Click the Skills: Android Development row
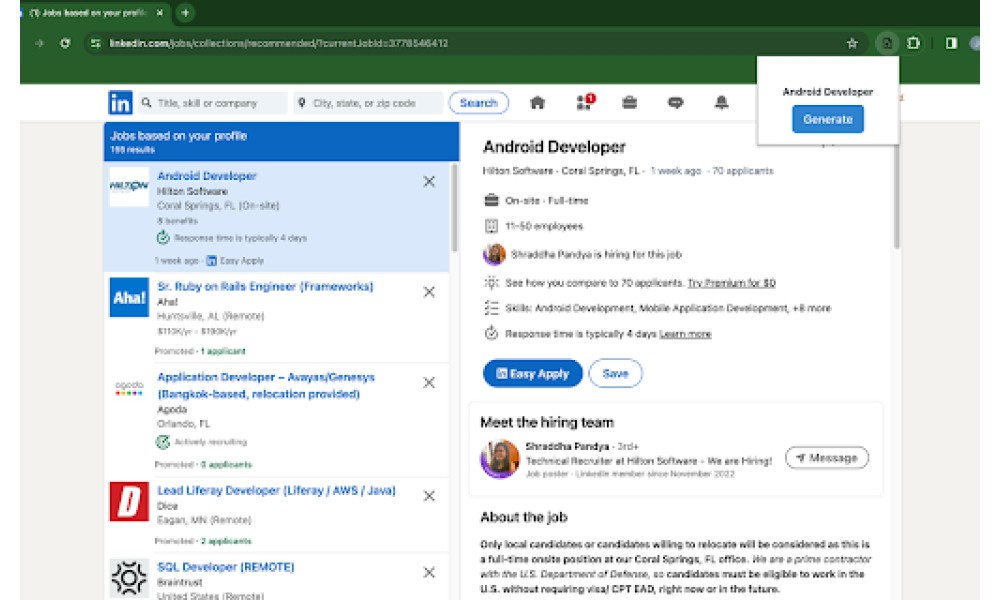This screenshot has height=600, width=1000. 658,309
